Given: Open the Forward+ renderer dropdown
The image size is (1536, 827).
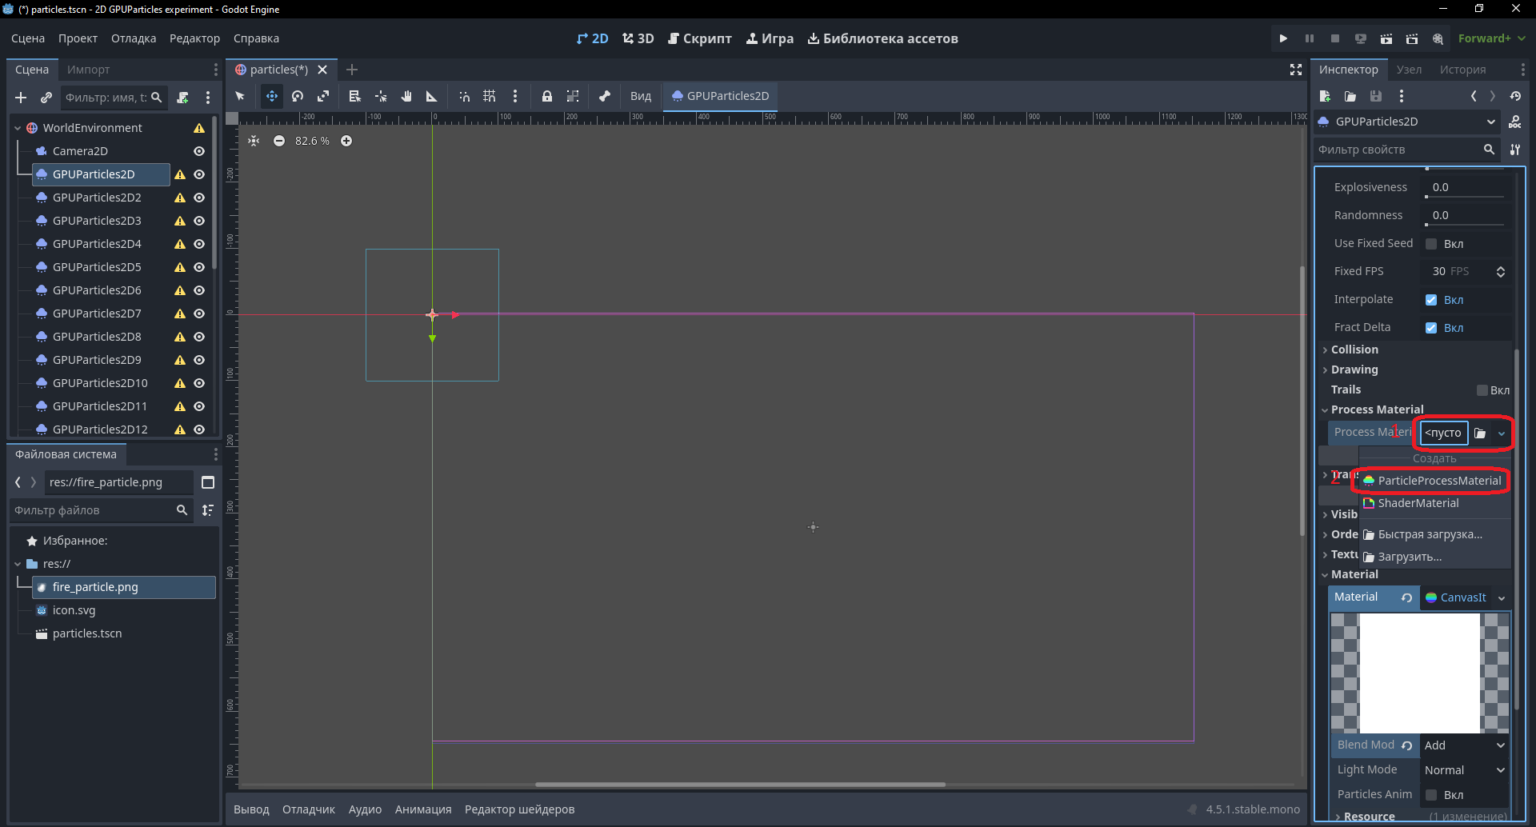Looking at the screenshot, I should coord(1491,38).
